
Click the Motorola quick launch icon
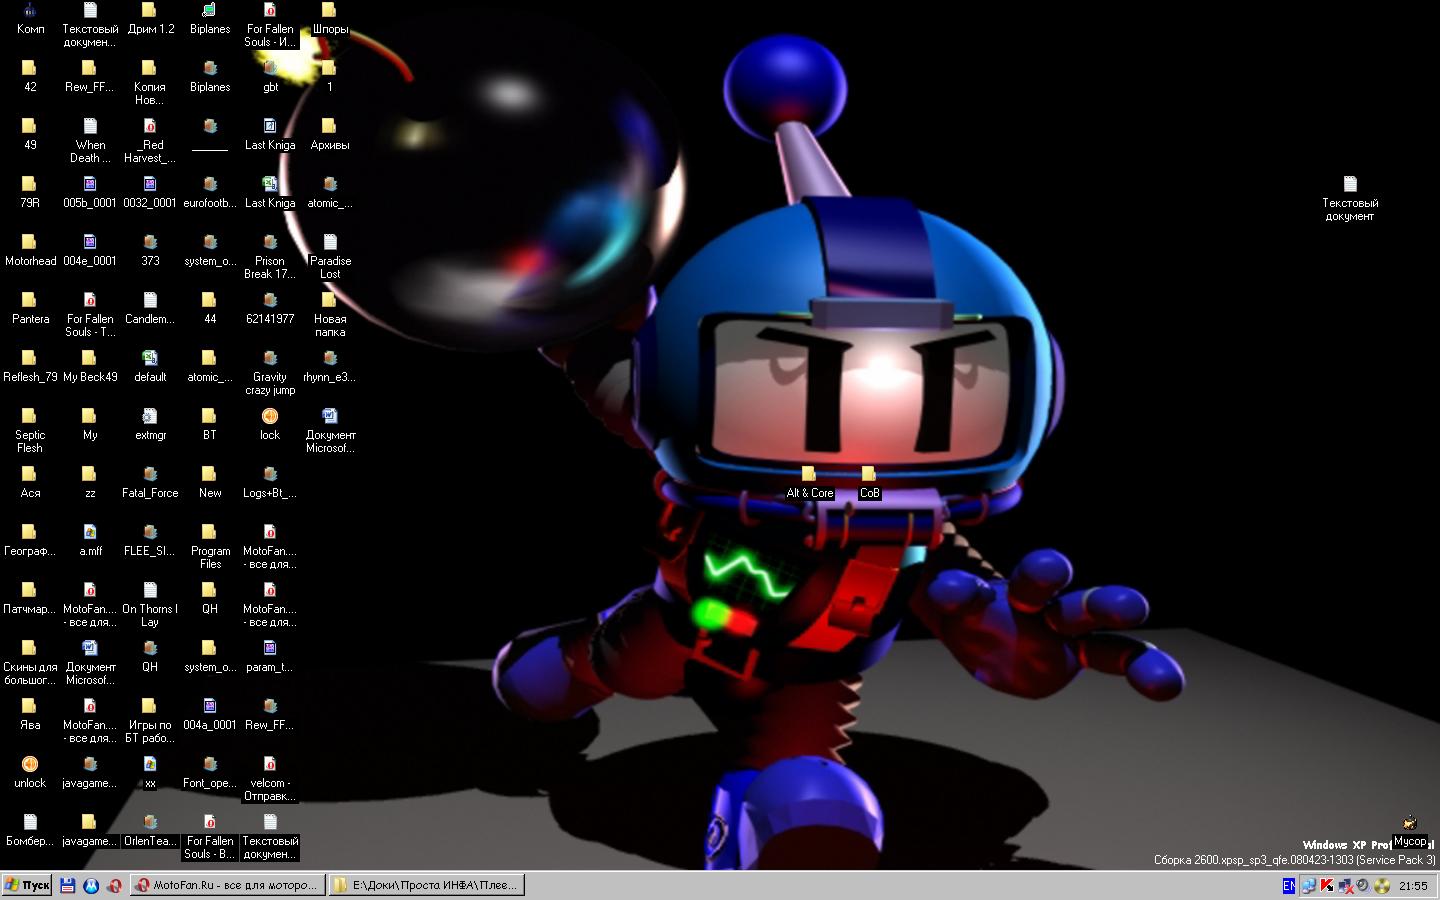coord(91,885)
